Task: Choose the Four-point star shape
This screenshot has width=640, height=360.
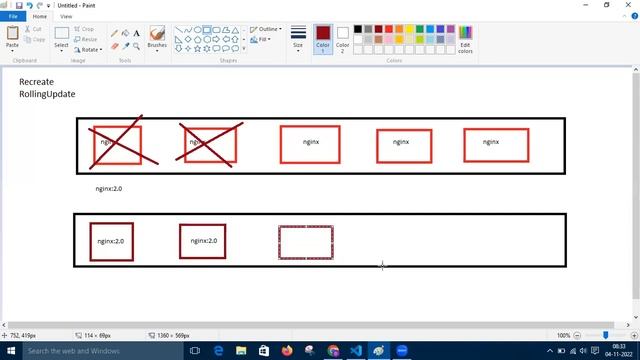Action: click(188, 49)
